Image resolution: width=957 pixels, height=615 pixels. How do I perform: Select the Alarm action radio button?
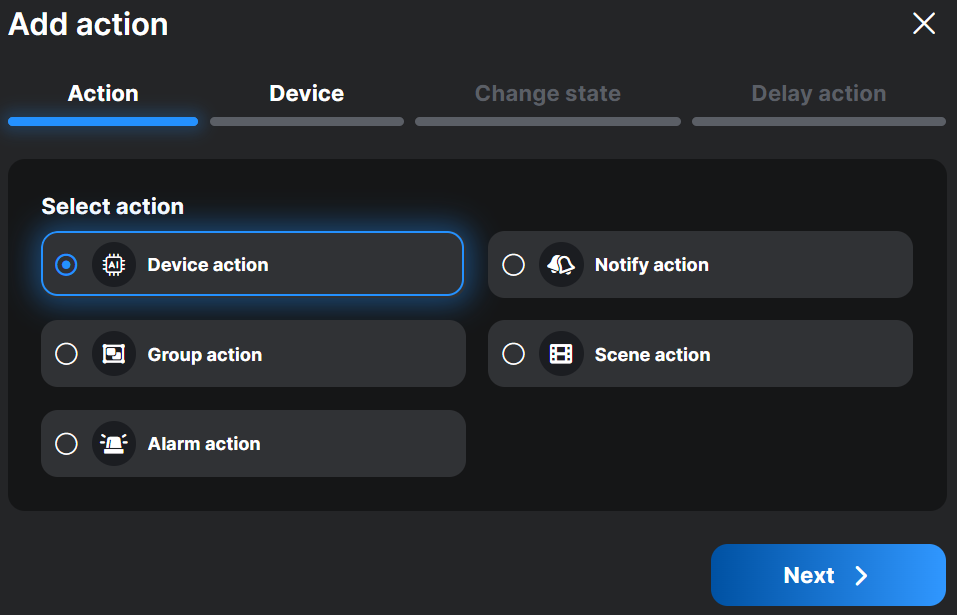[x=67, y=443]
